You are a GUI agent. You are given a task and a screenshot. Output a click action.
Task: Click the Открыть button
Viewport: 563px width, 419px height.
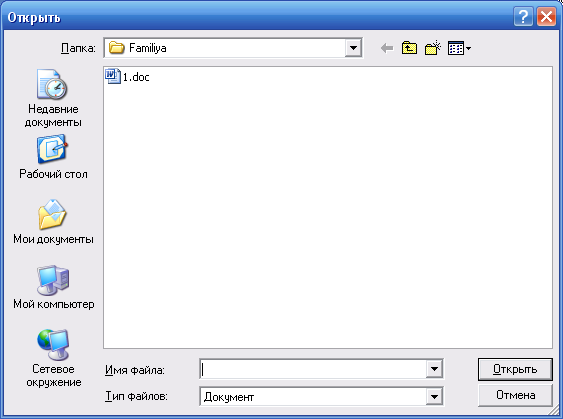pos(515,369)
